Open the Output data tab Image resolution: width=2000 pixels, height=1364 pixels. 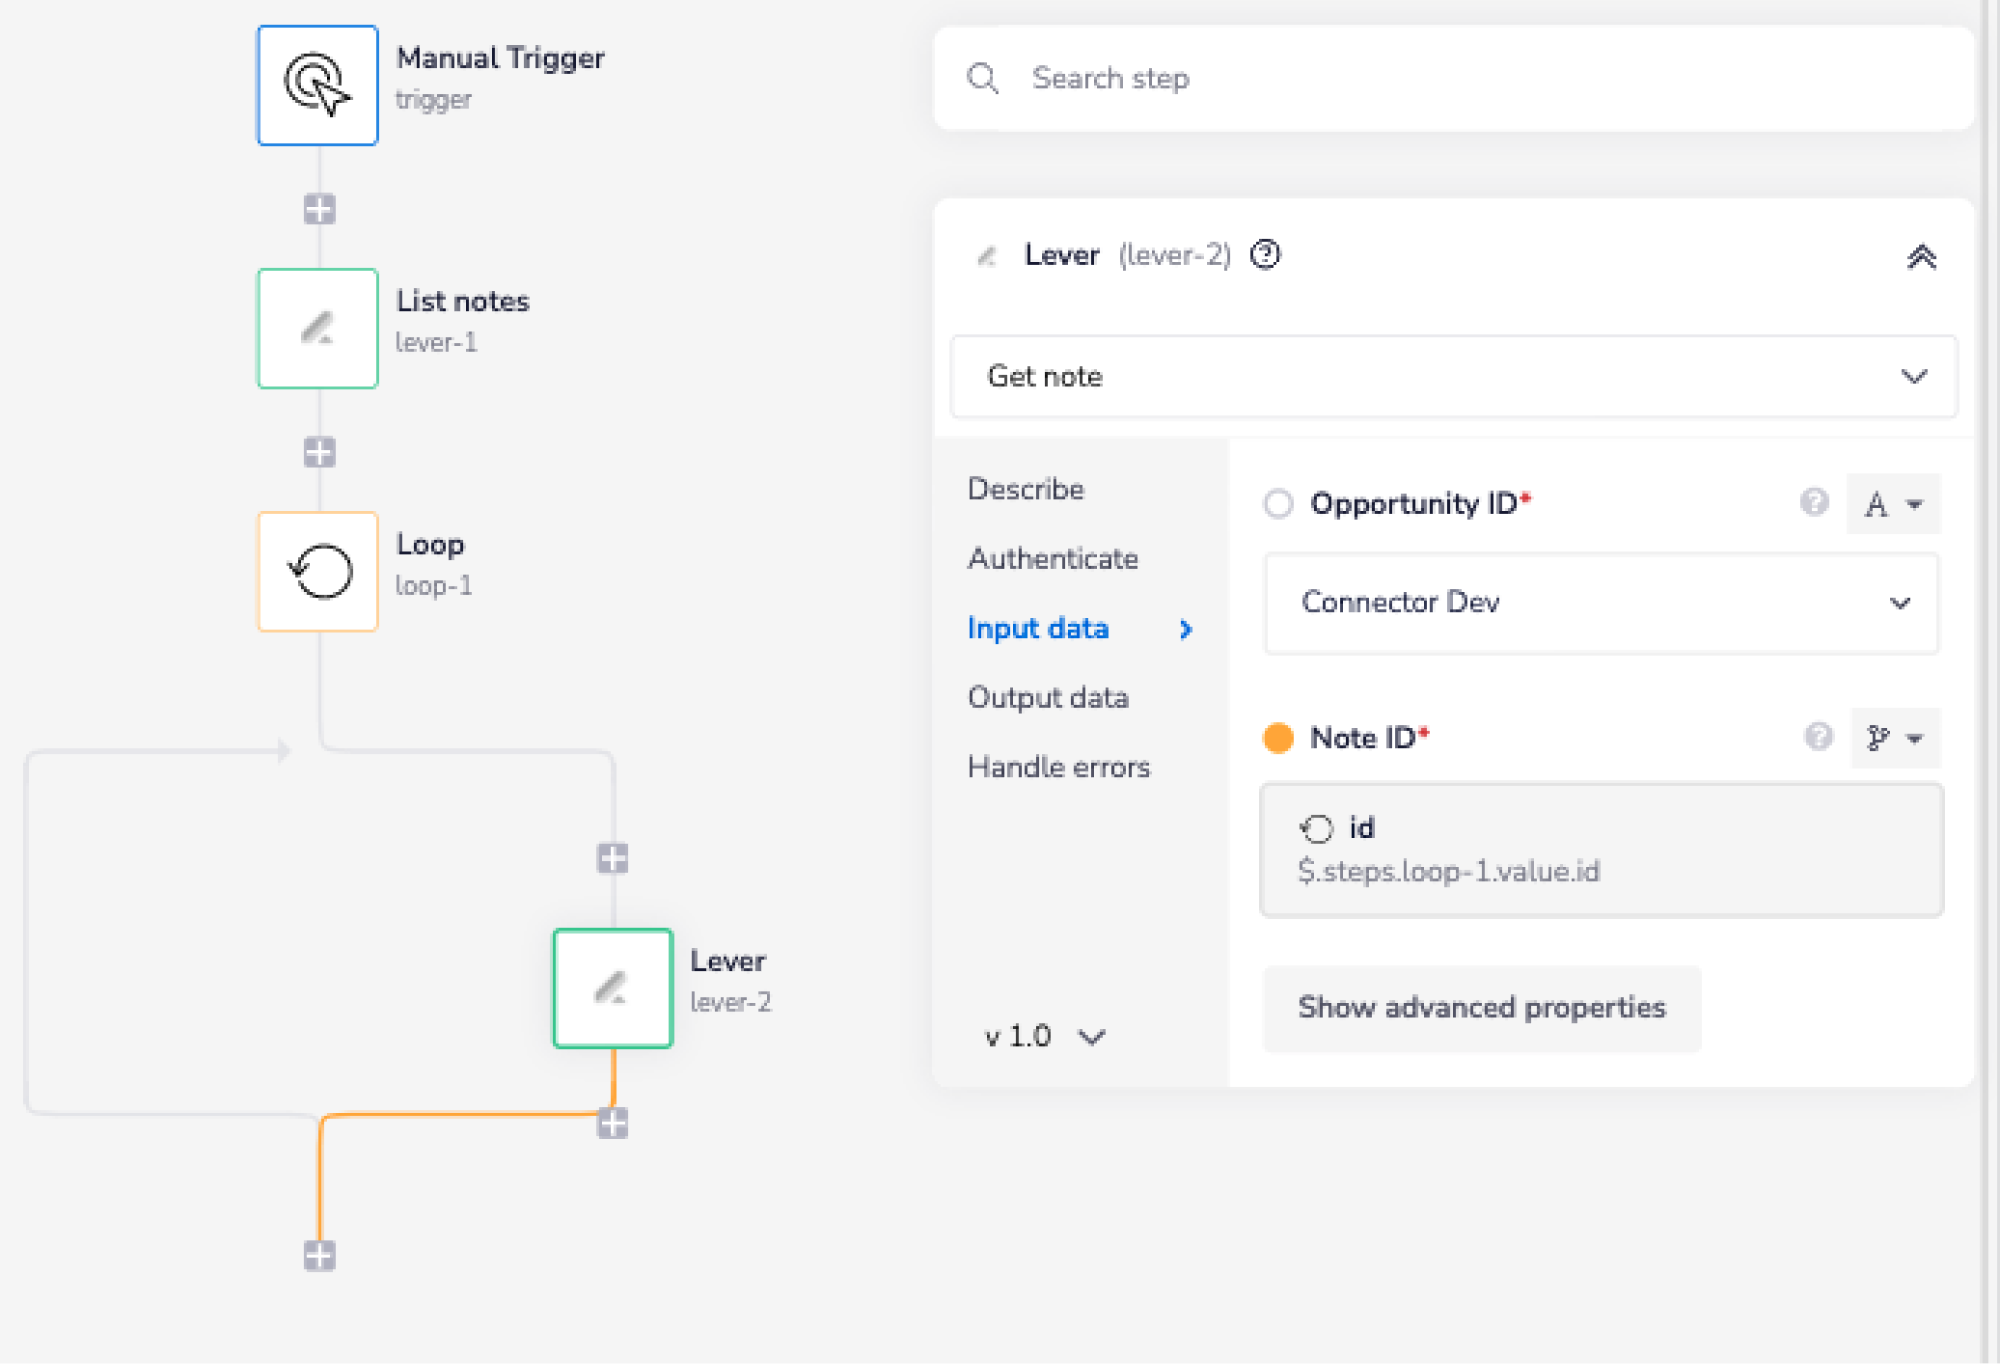[1047, 697]
